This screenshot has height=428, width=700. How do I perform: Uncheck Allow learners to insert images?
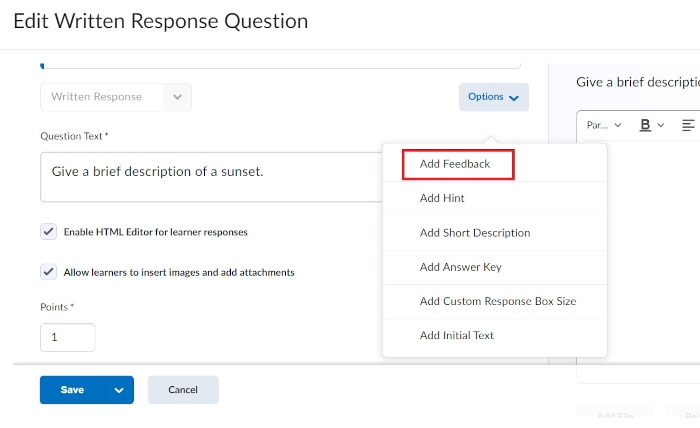49,272
